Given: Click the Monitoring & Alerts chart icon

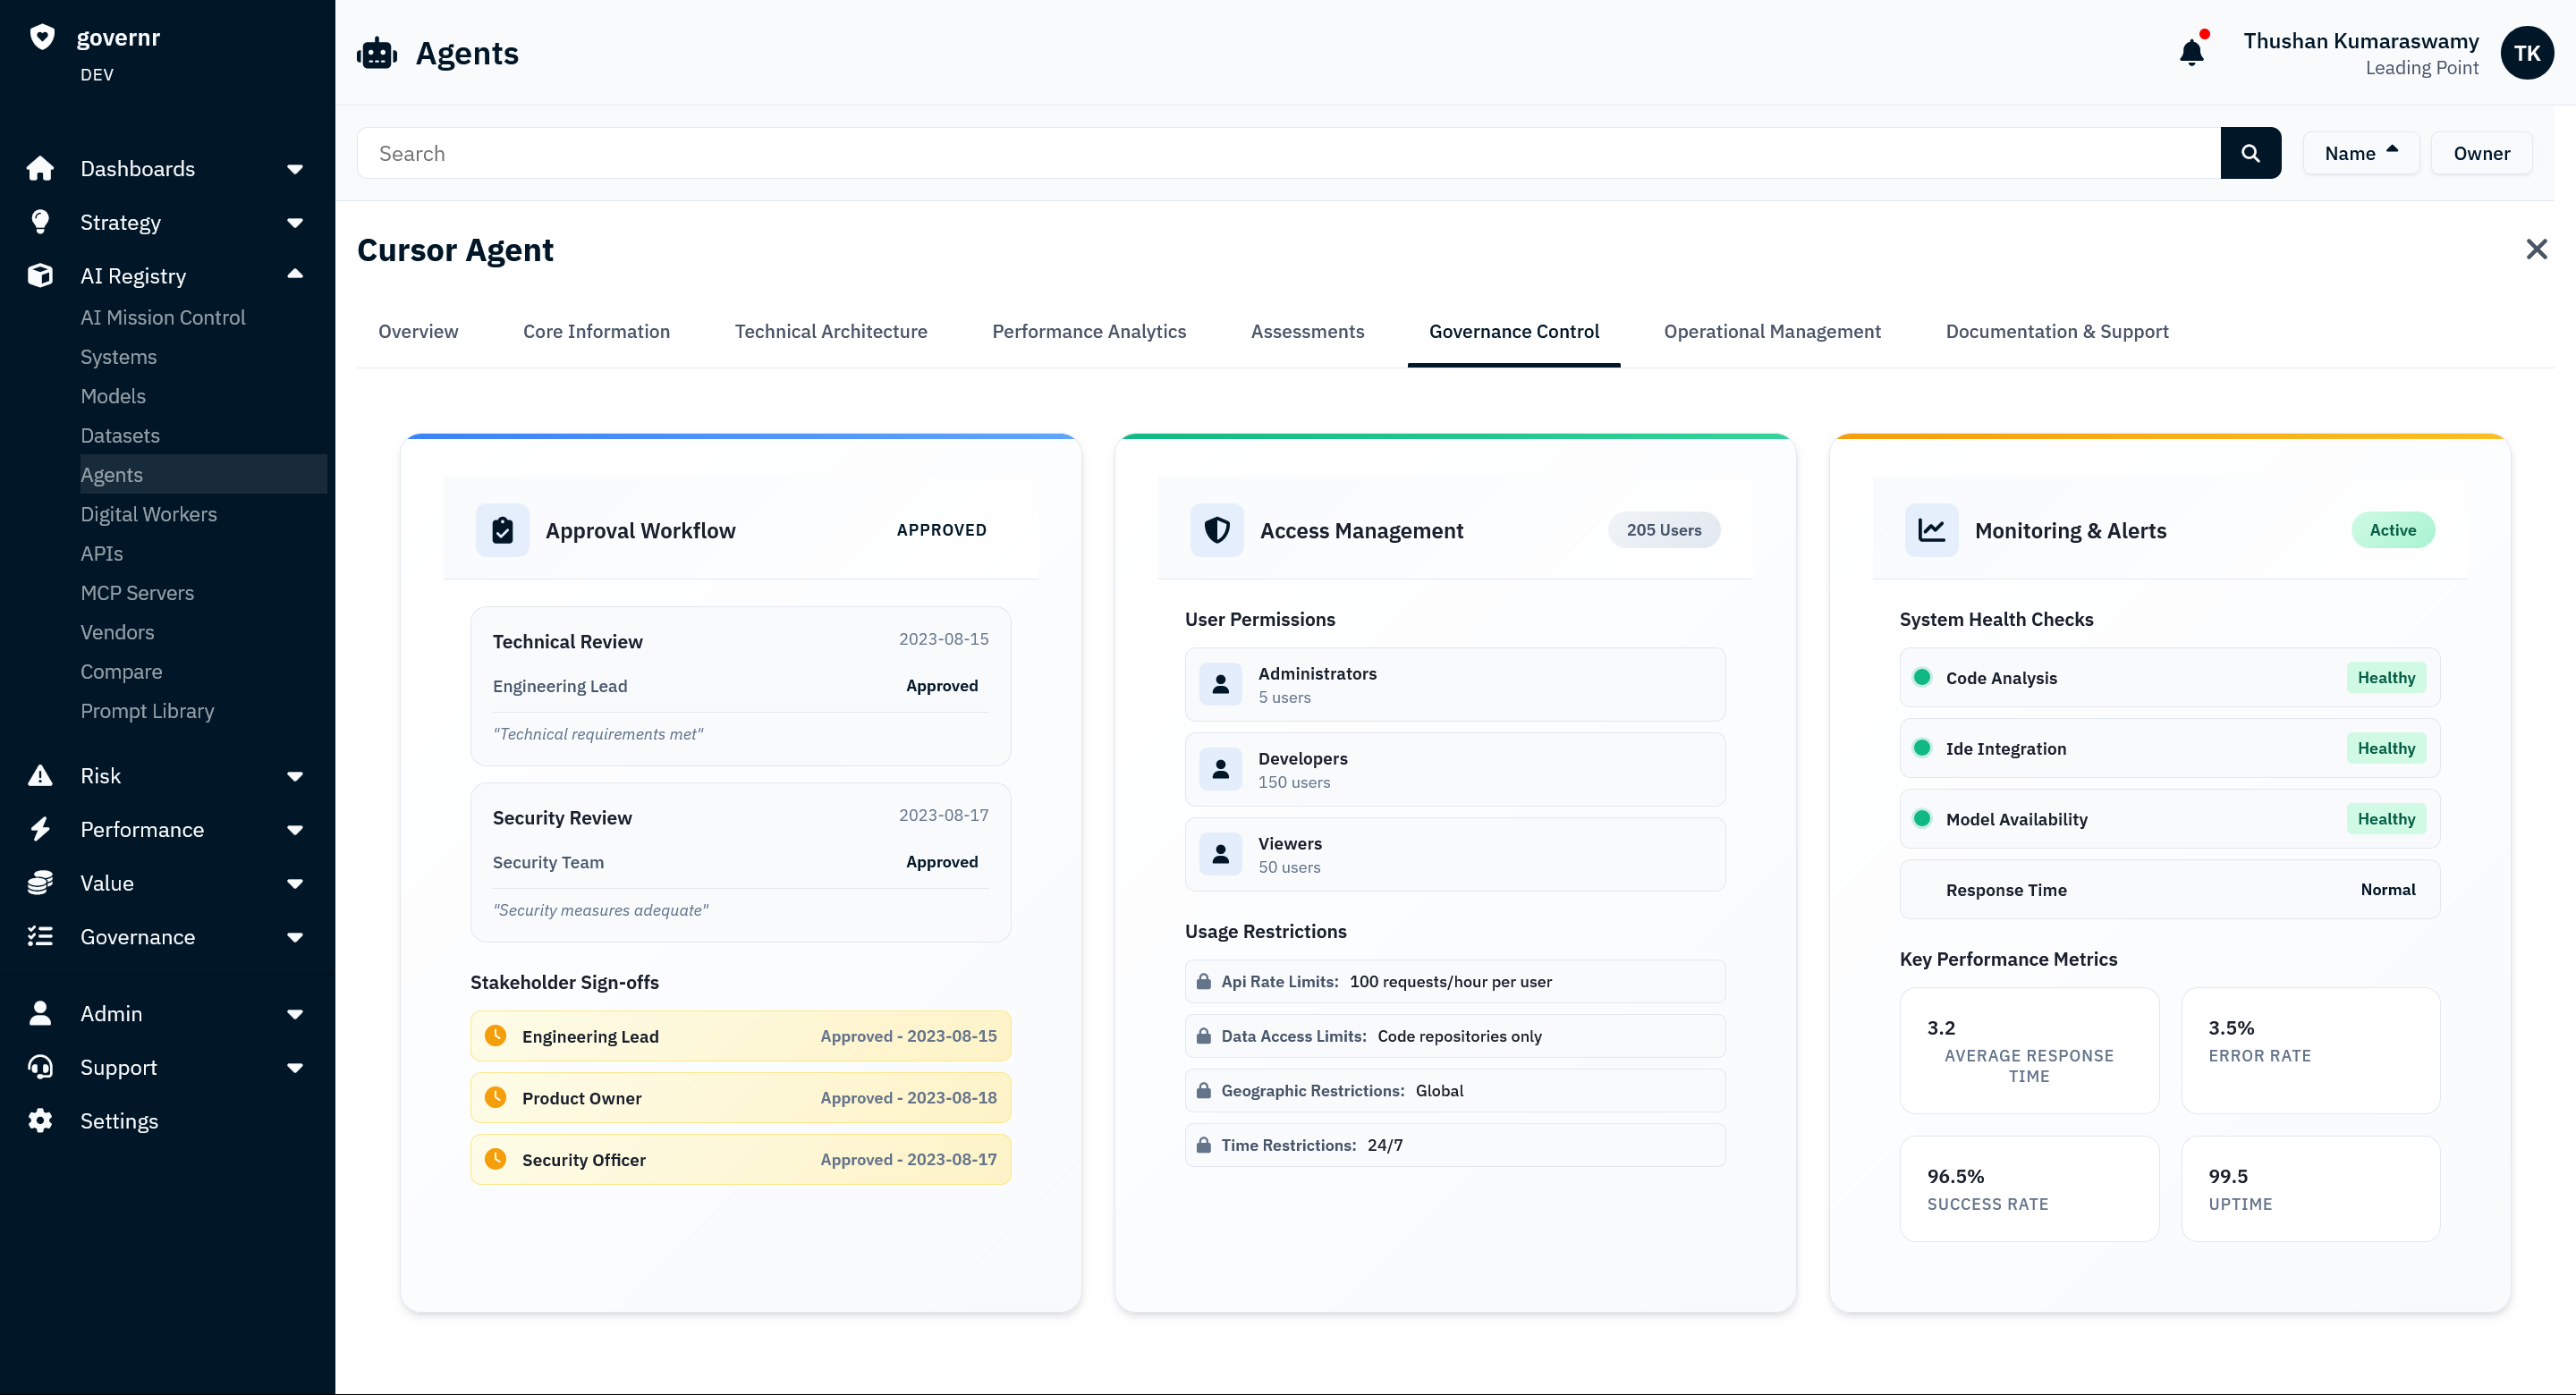Looking at the screenshot, I should 1930,530.
